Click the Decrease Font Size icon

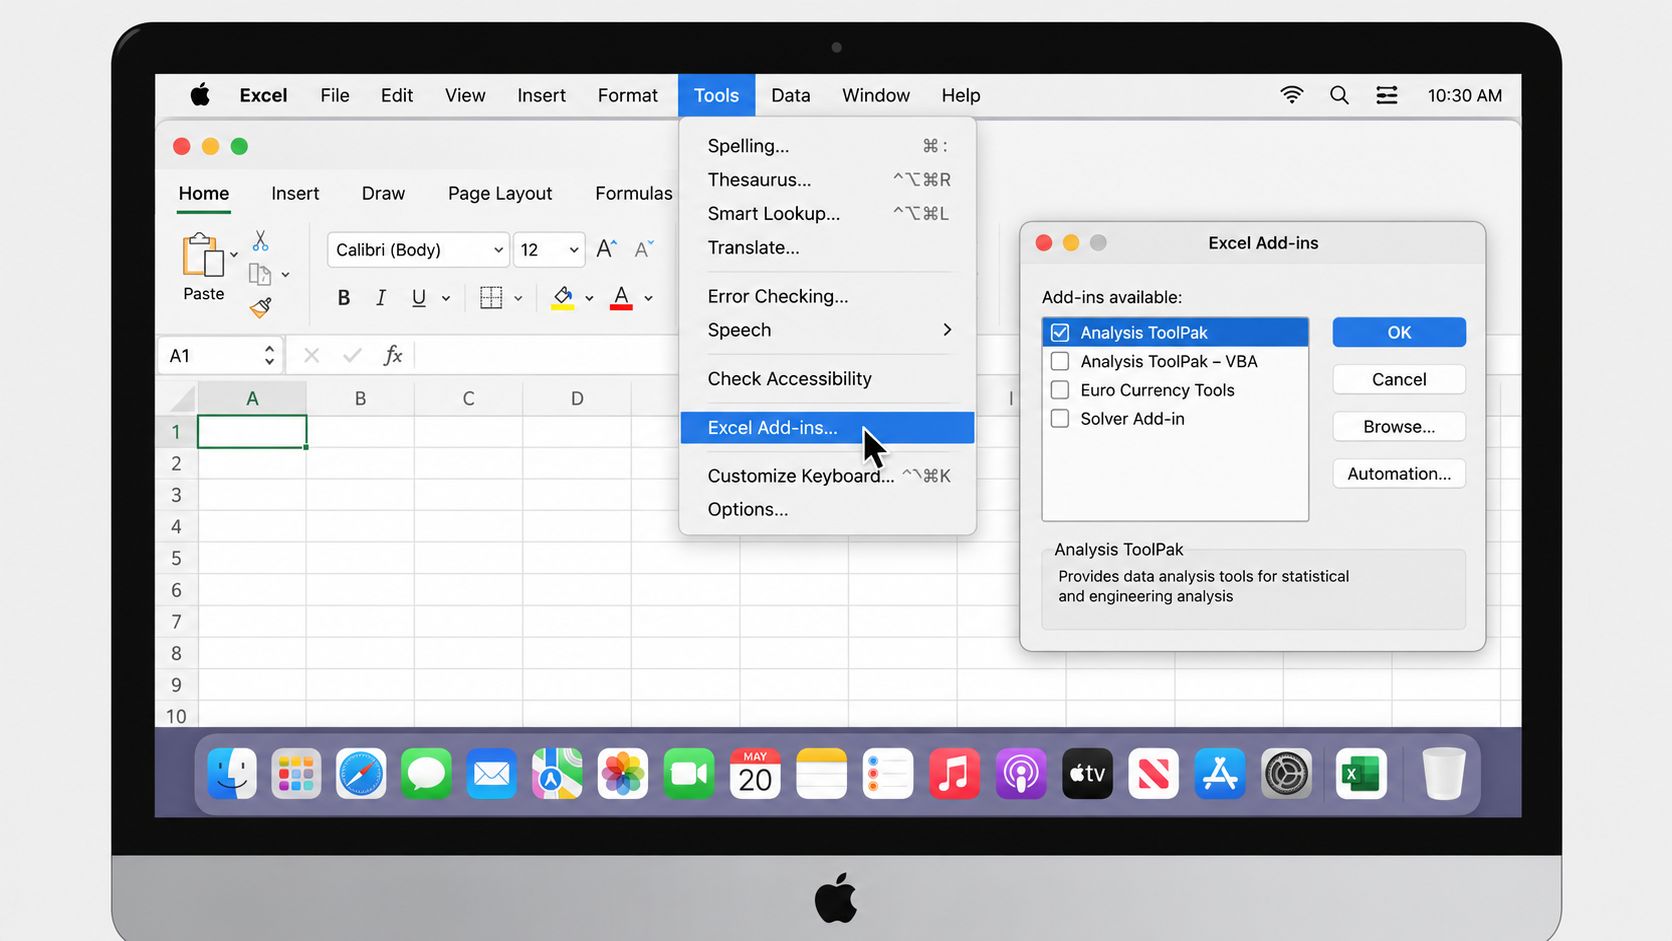click(644, 249)
